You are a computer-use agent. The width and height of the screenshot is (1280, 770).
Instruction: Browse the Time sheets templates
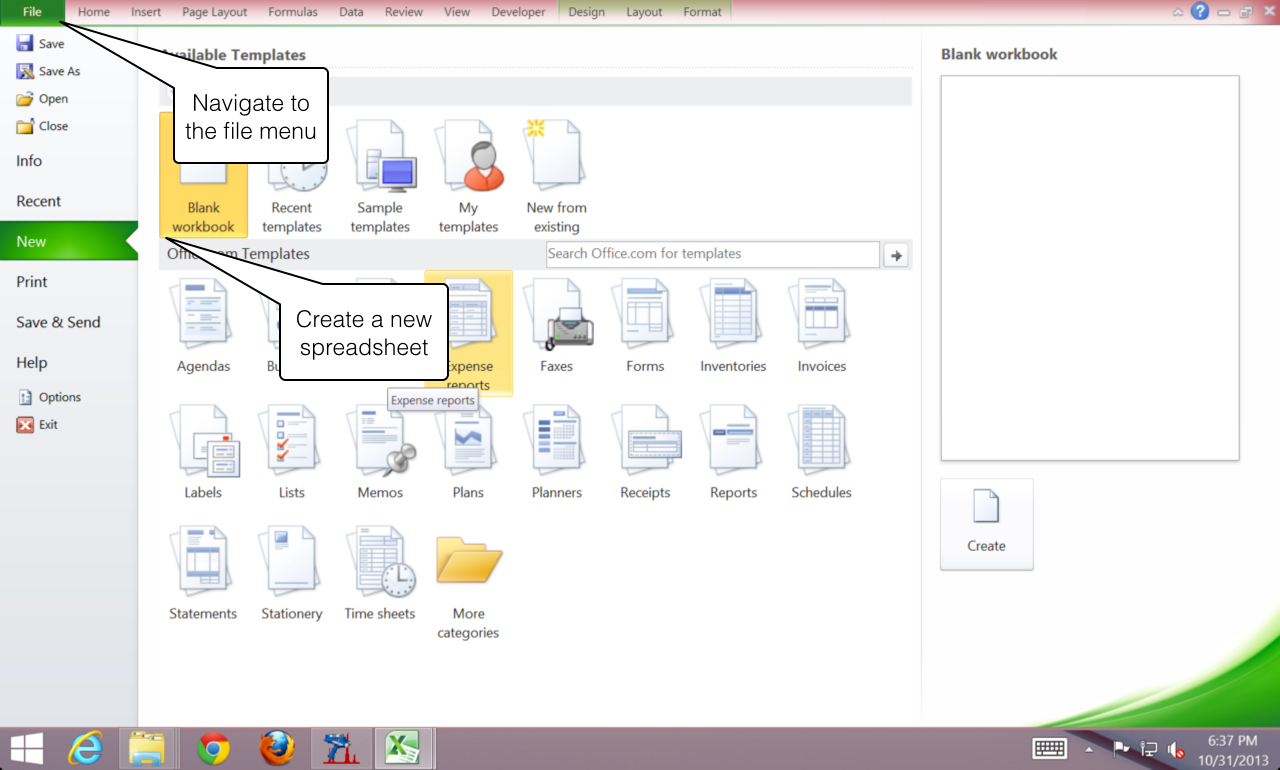tap(380, 565)
